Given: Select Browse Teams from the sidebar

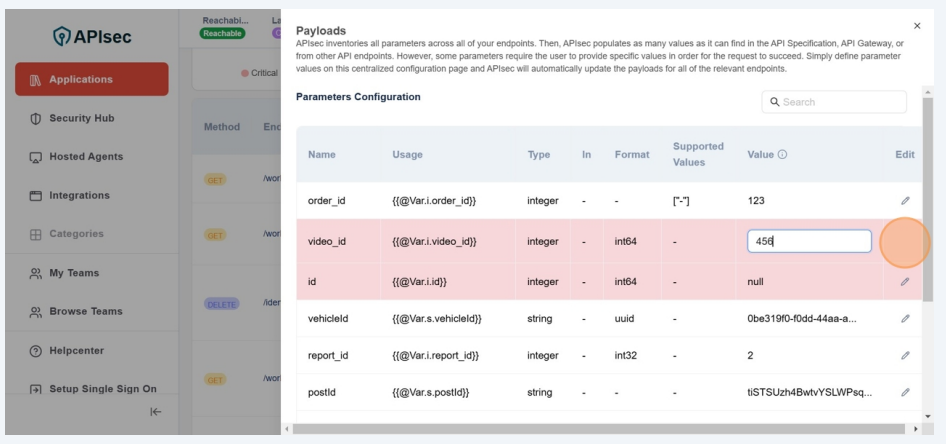Looking at the screenshot, I should [86, 311].
